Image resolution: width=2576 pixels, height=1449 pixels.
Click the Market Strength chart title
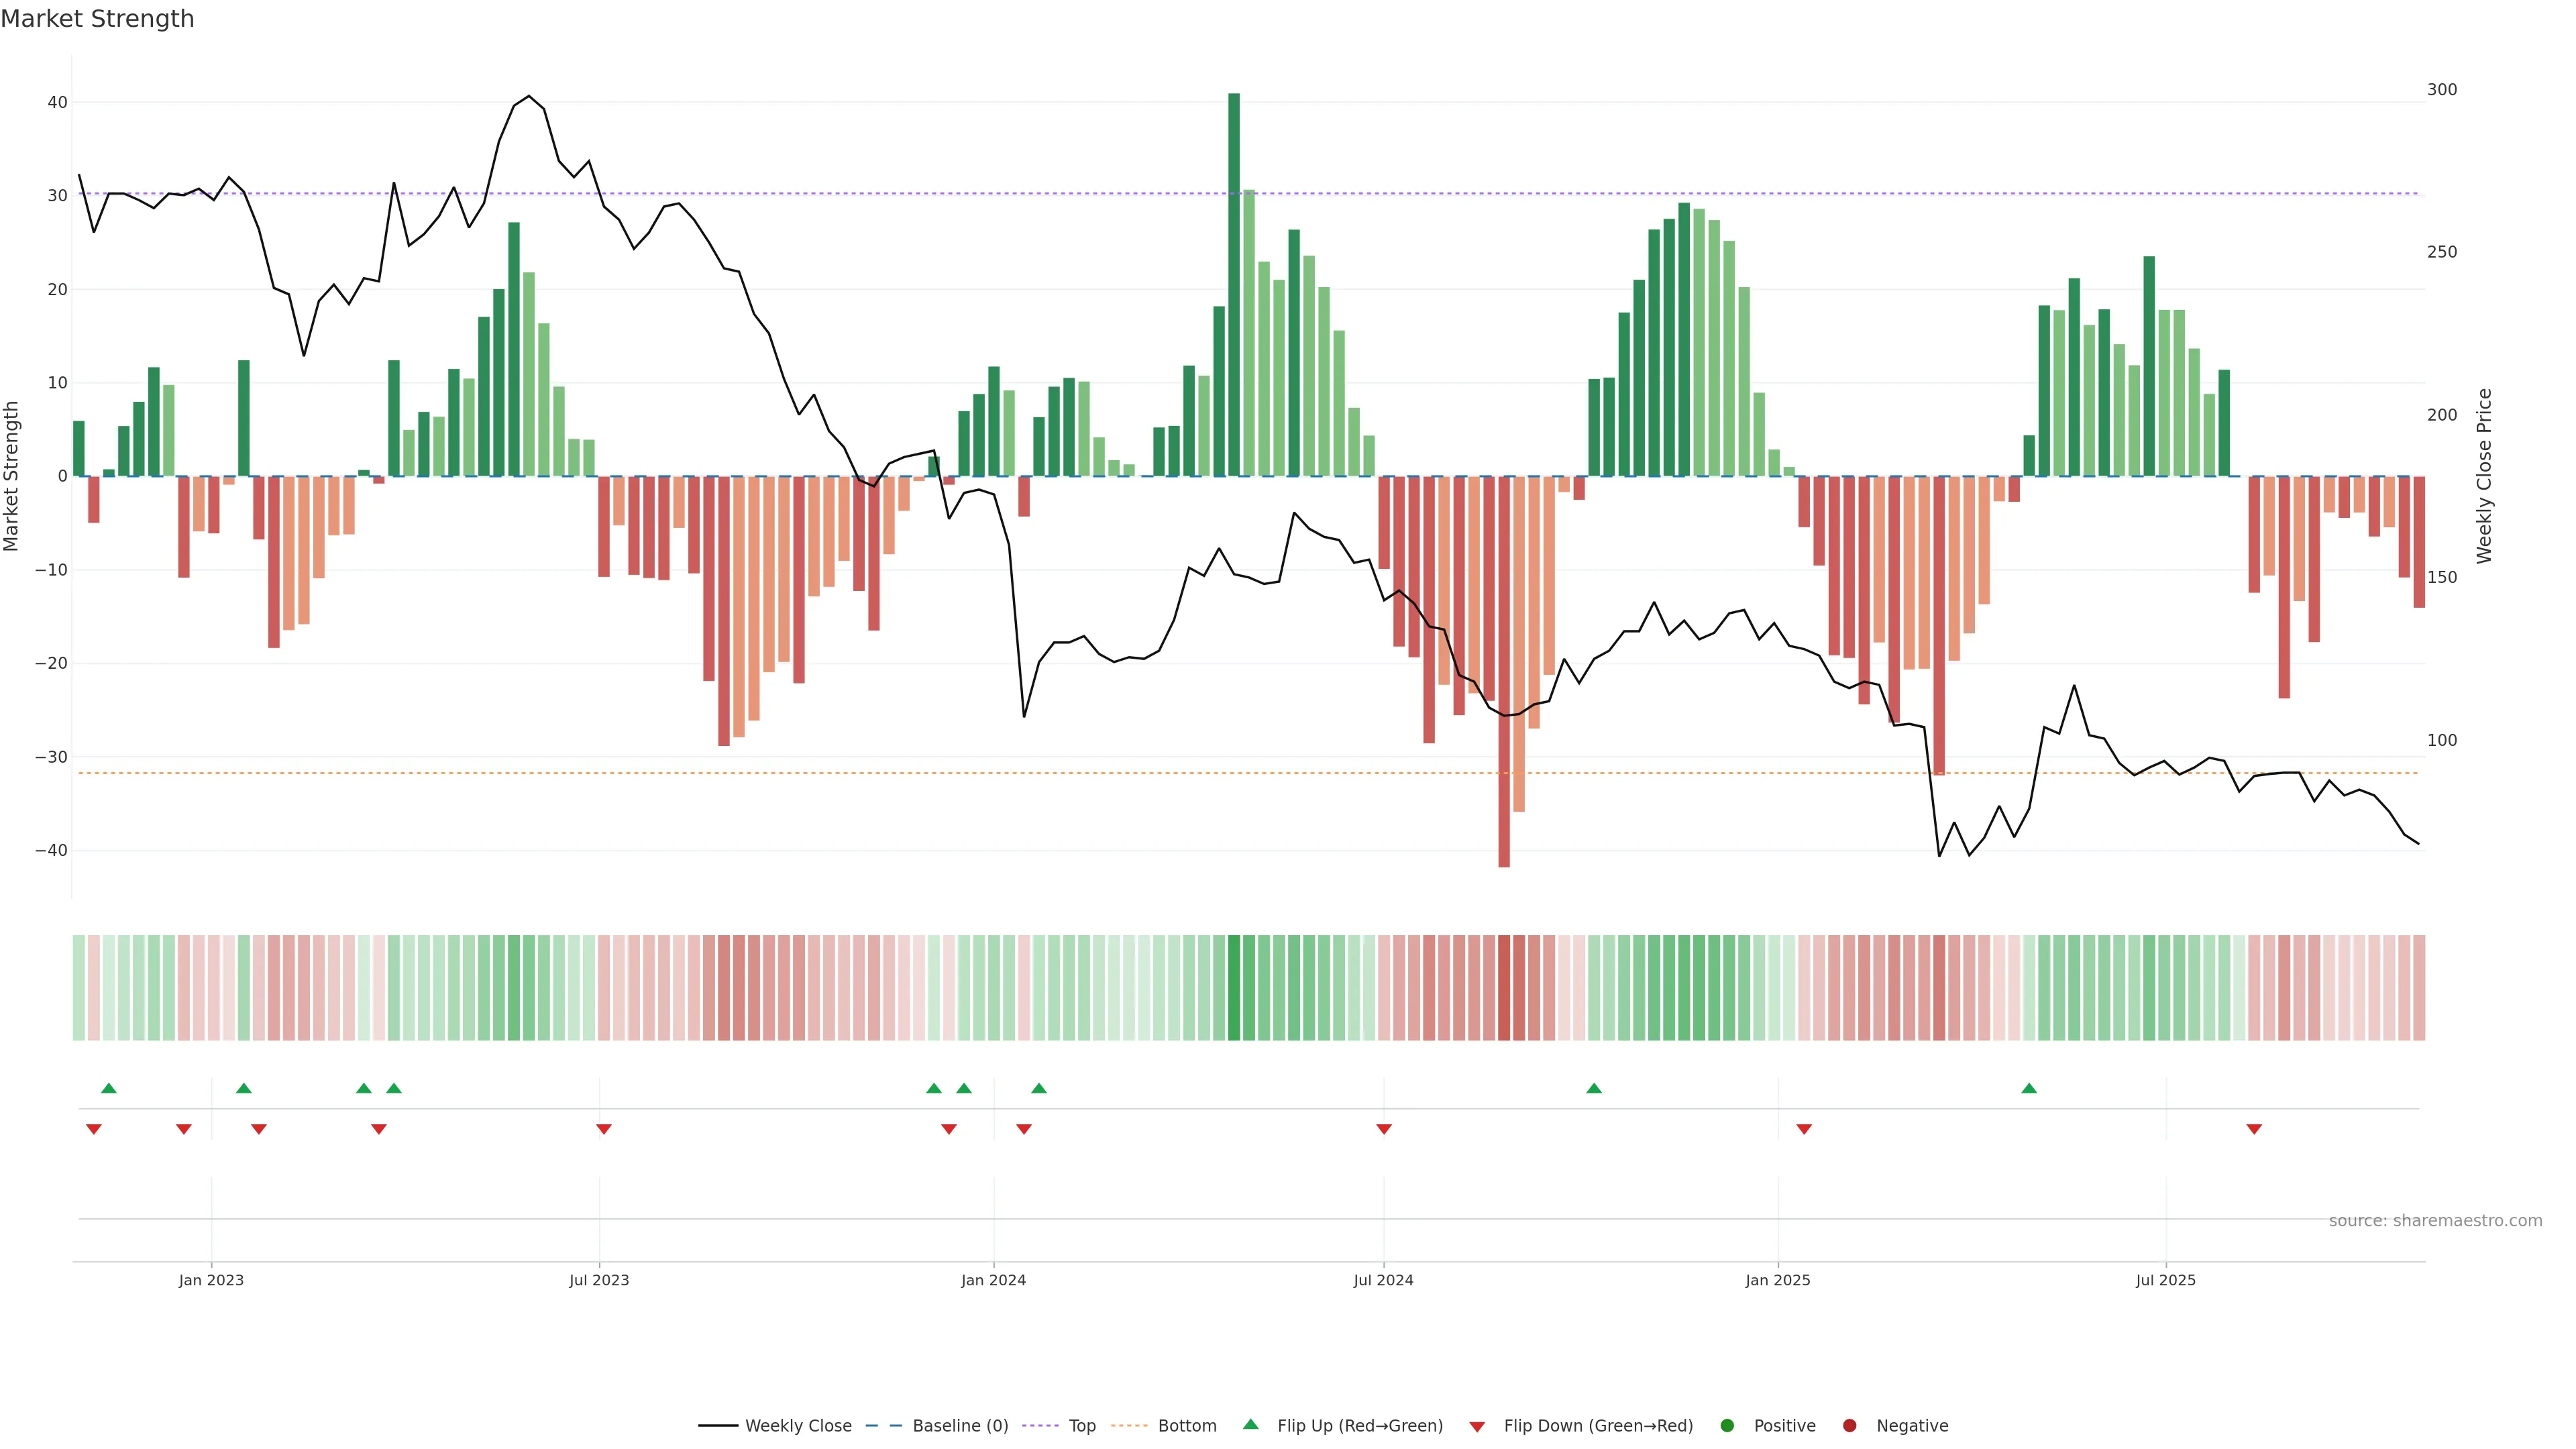tap(97, 19)
